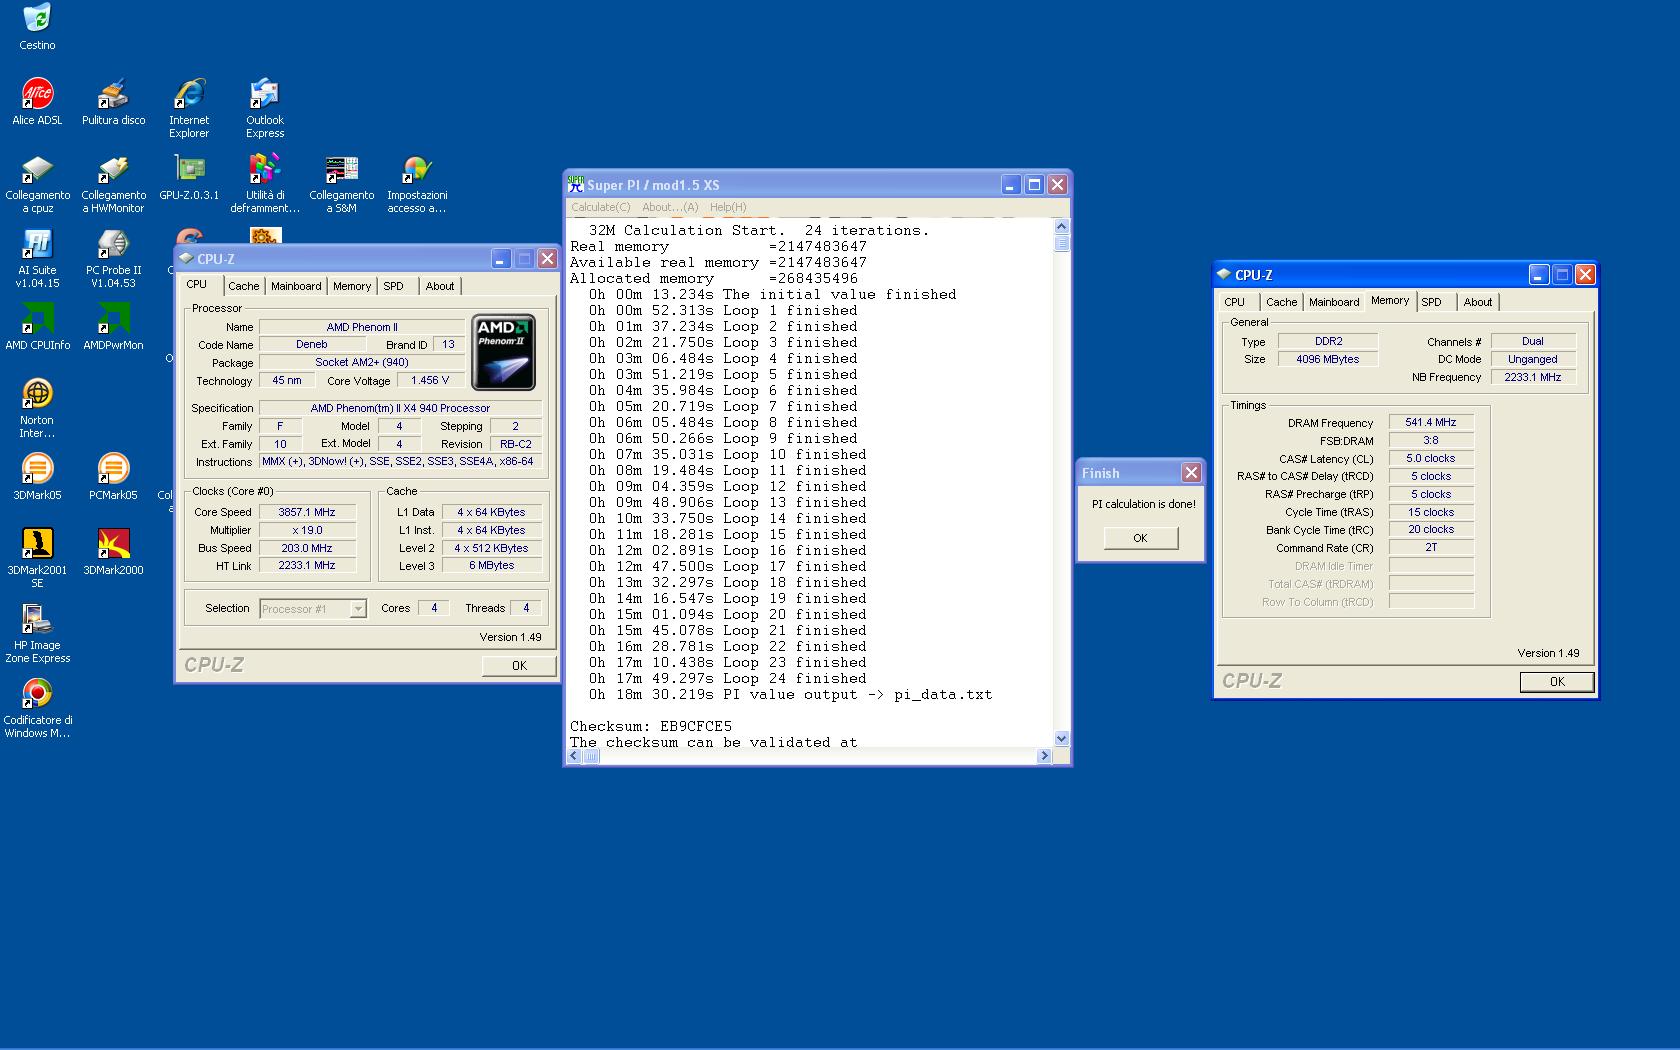Viewport: 1680px width, 1050px height.
Task: Open Collegamento a S&M shortcut
Action: click(341, 183)
